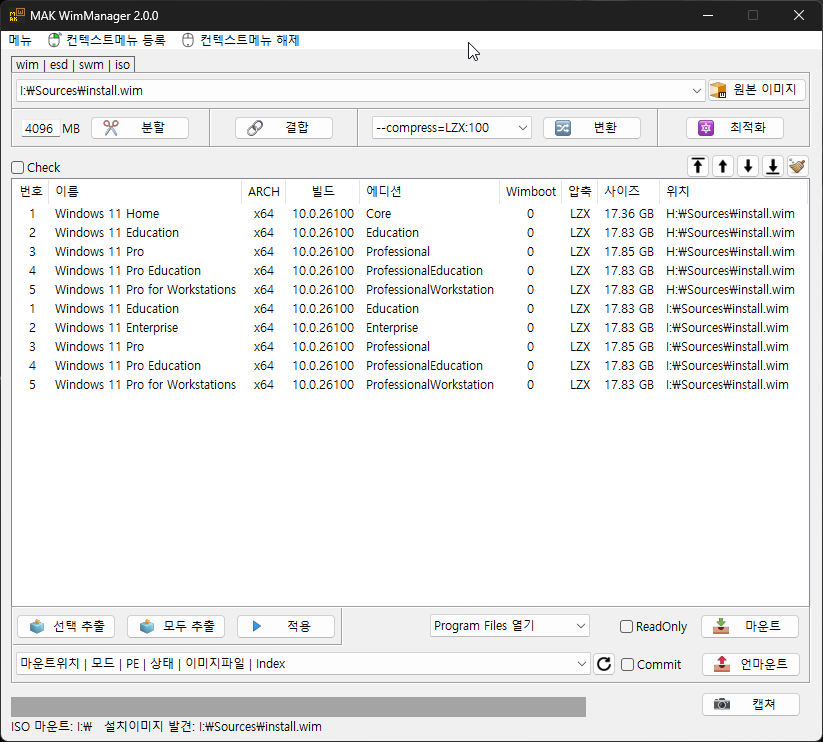The image size is (823, 742).
Task: Toggle the ReadOnly checkbox
Action: point(626,627)
